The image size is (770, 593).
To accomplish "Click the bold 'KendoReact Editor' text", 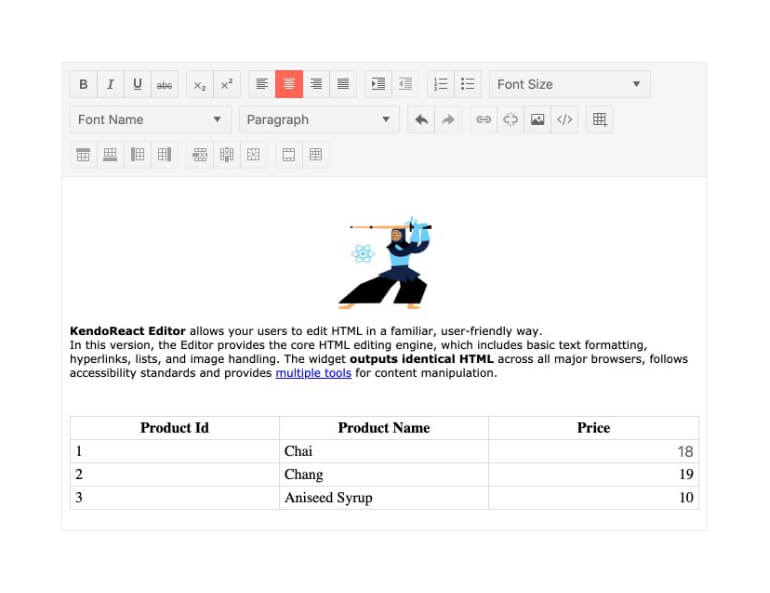I will [128, 331].
